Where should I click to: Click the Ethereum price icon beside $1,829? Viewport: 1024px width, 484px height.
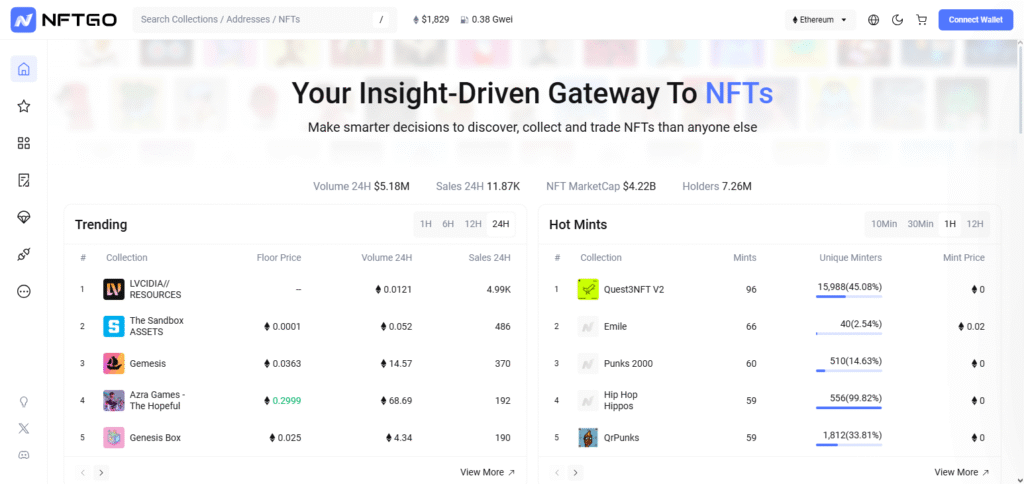coord(416,20)
